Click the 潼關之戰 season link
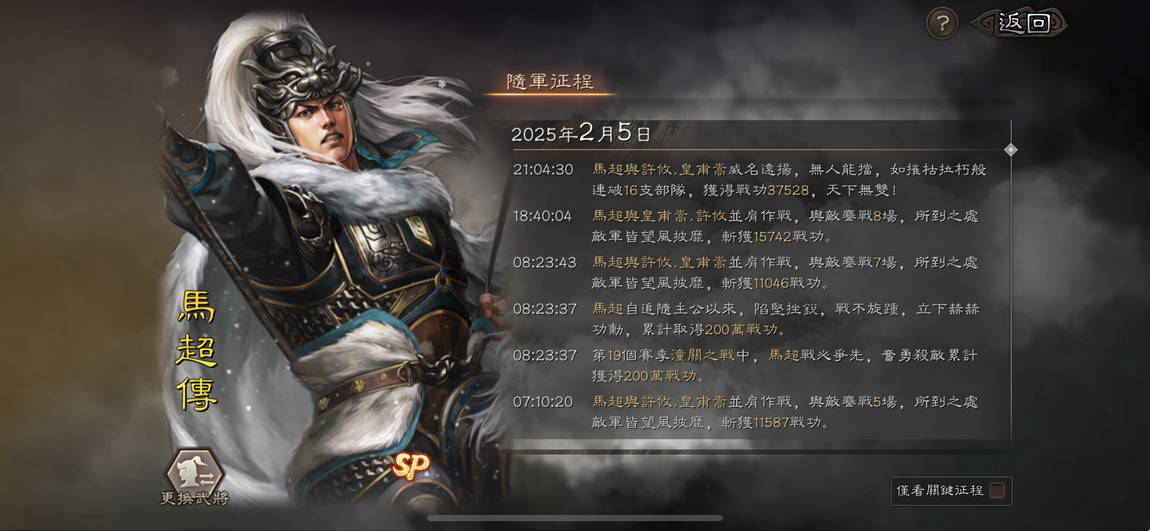 point(729,356)
